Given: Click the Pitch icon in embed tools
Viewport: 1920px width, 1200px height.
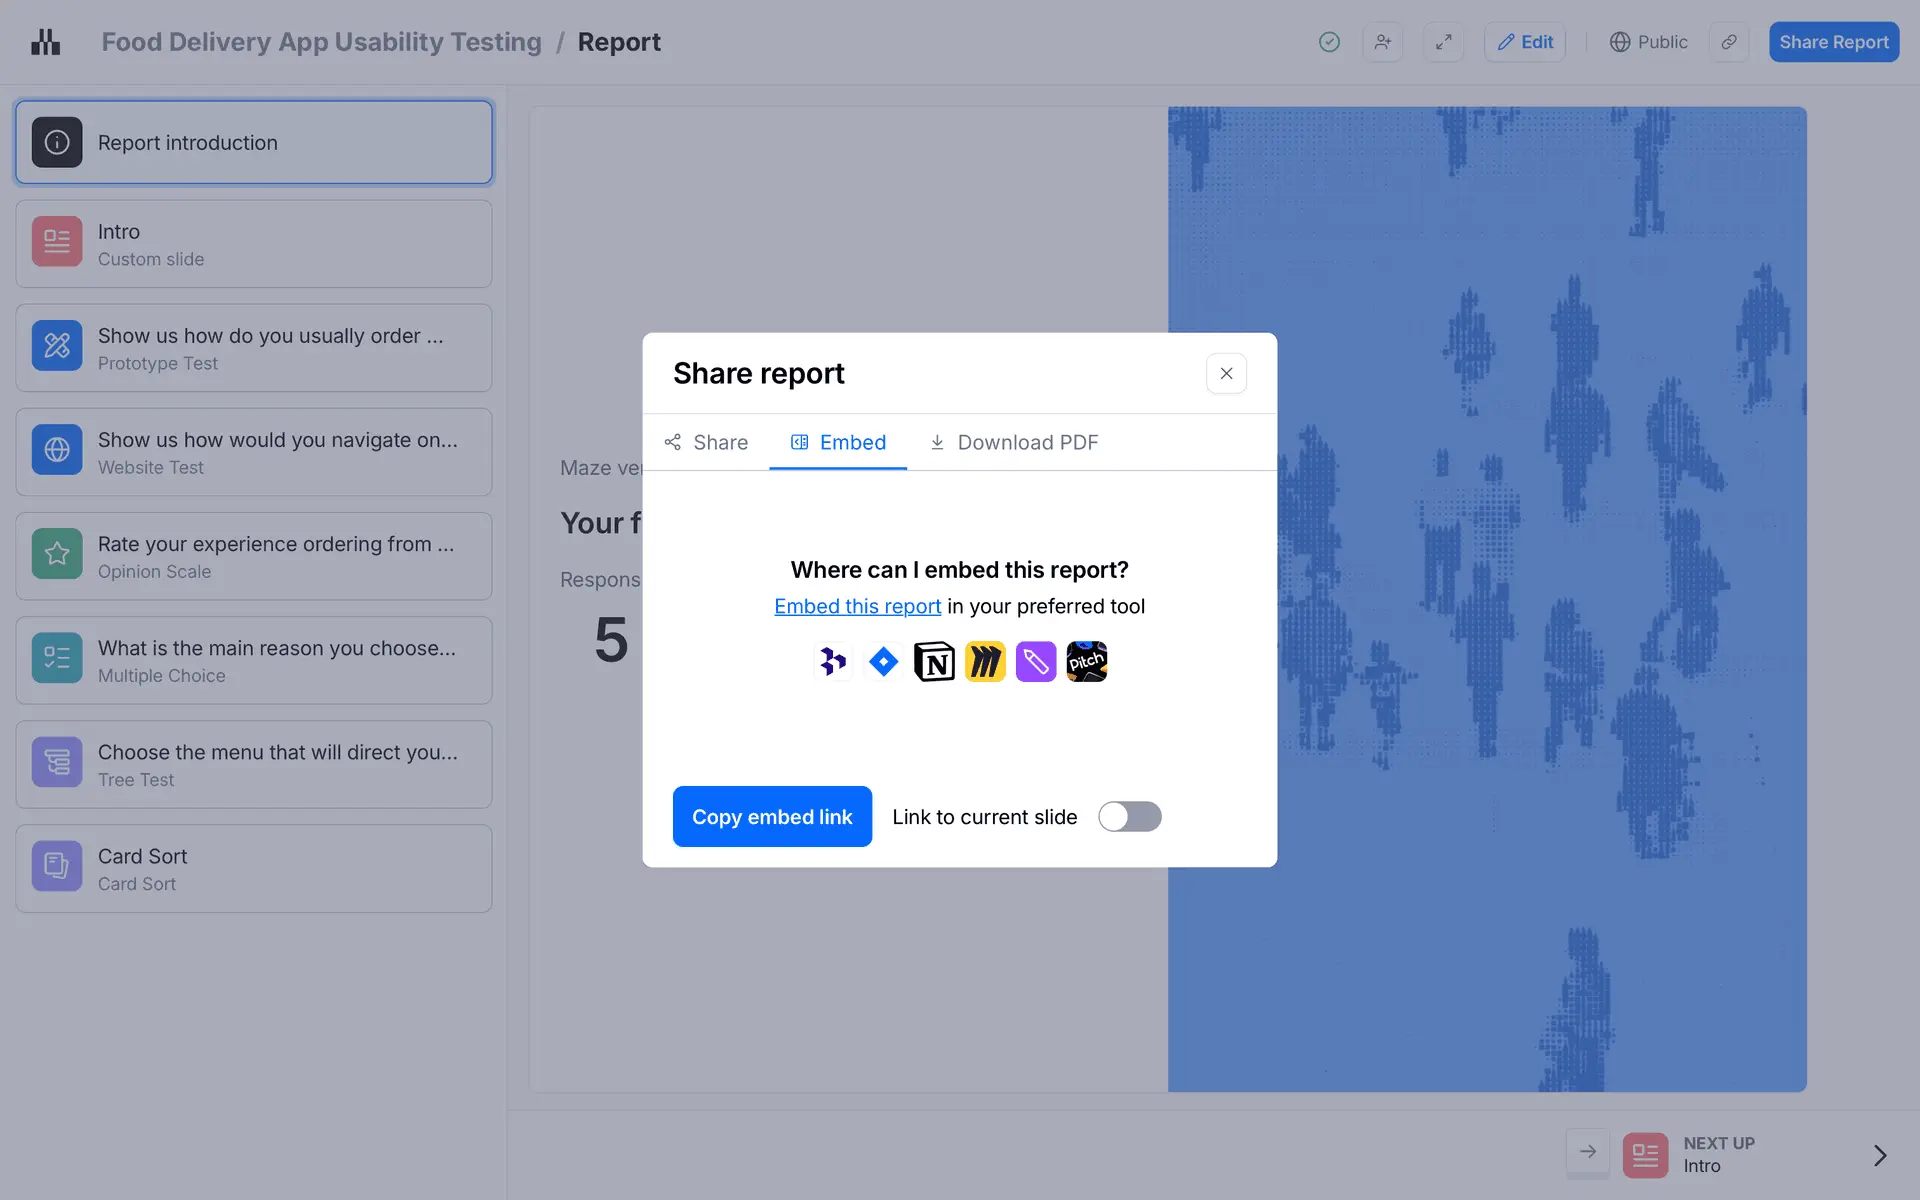Looking at the screenshot, I should pos(1086,662).
